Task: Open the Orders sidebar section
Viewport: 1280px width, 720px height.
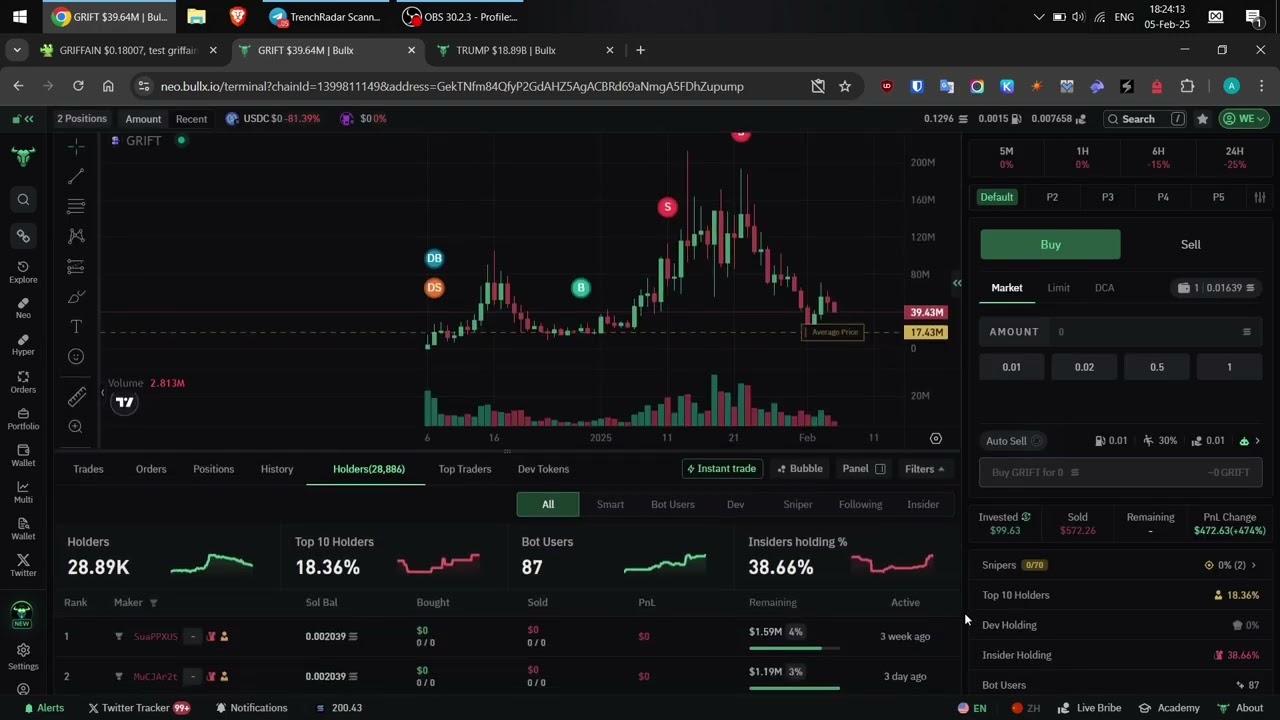Action: [x=23, y=382]
